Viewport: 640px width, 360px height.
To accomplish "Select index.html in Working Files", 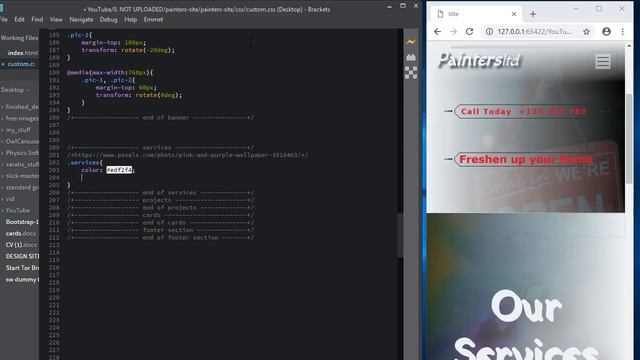I will [22, 53].
